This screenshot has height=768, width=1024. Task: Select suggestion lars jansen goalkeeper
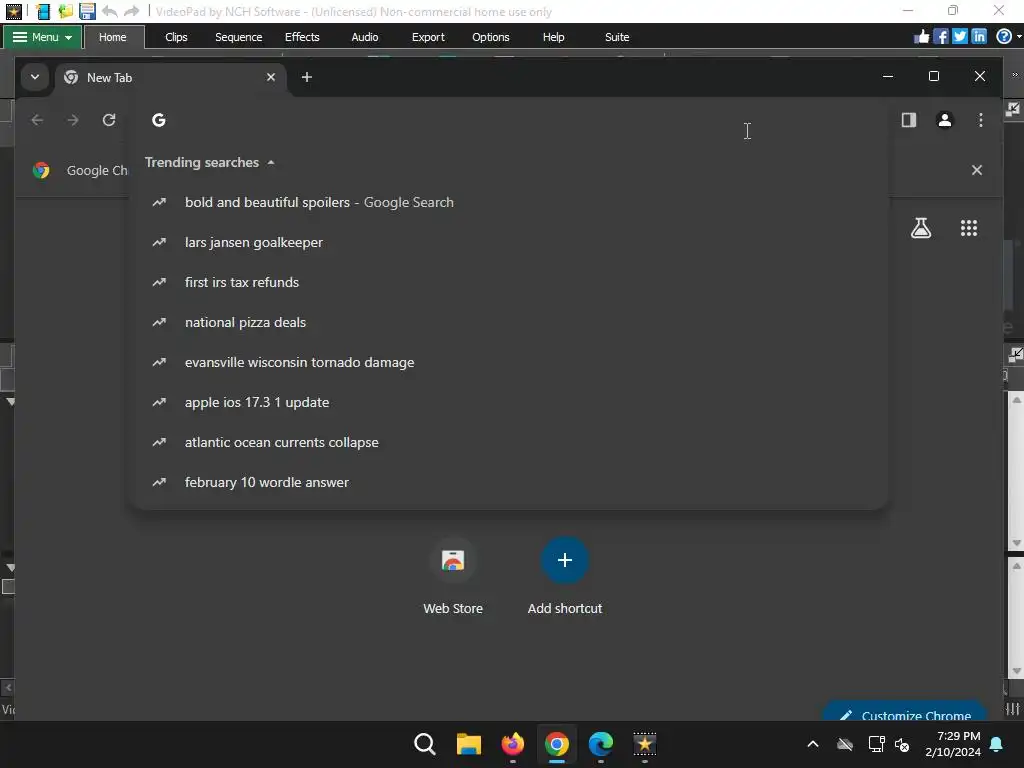point(509,242)
